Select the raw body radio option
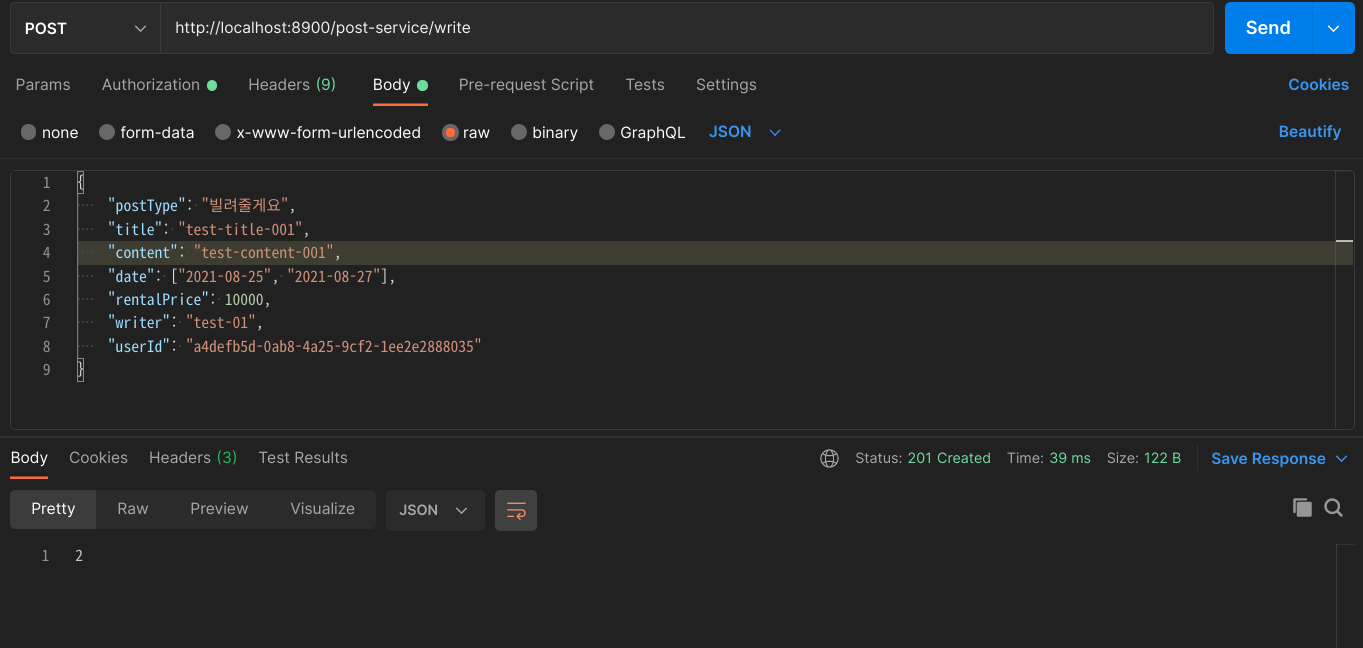 pos(466,132)
